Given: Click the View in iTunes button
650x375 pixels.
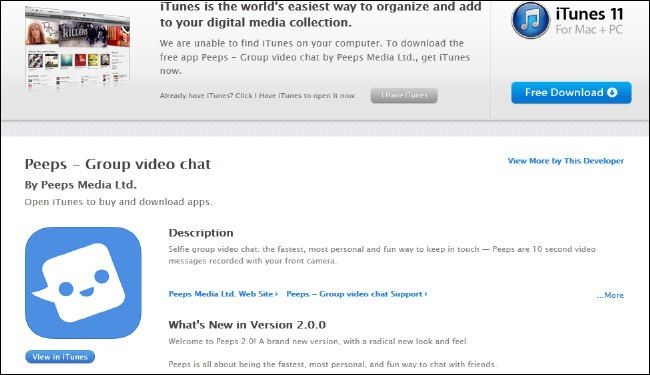Looking at the screenshot, I should click(60, 357).
